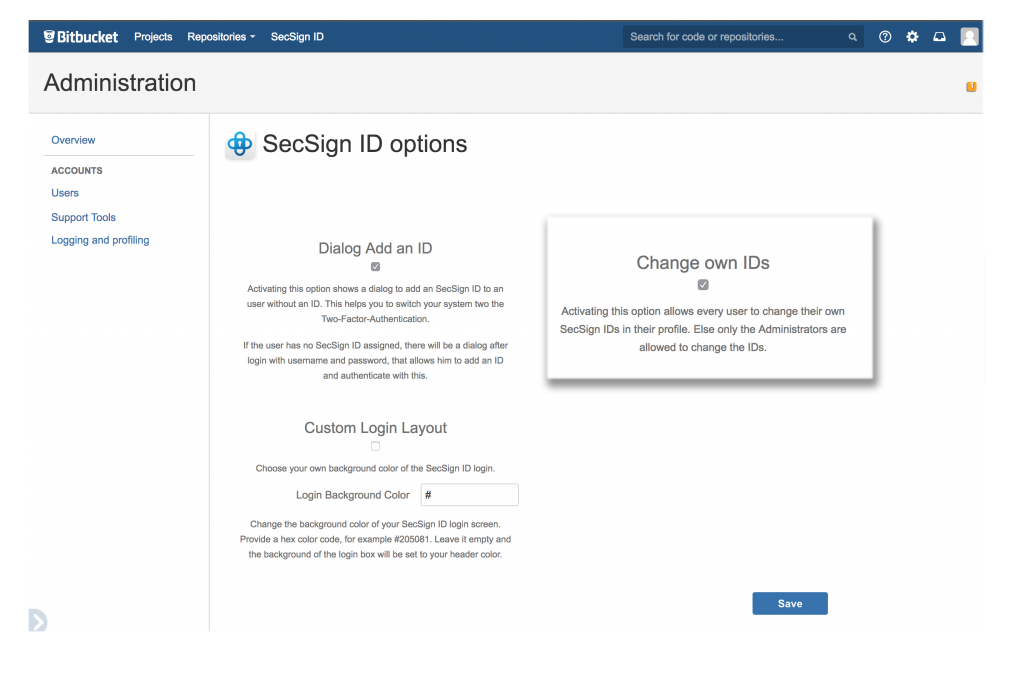Click the Login Background Color input field

469,494
